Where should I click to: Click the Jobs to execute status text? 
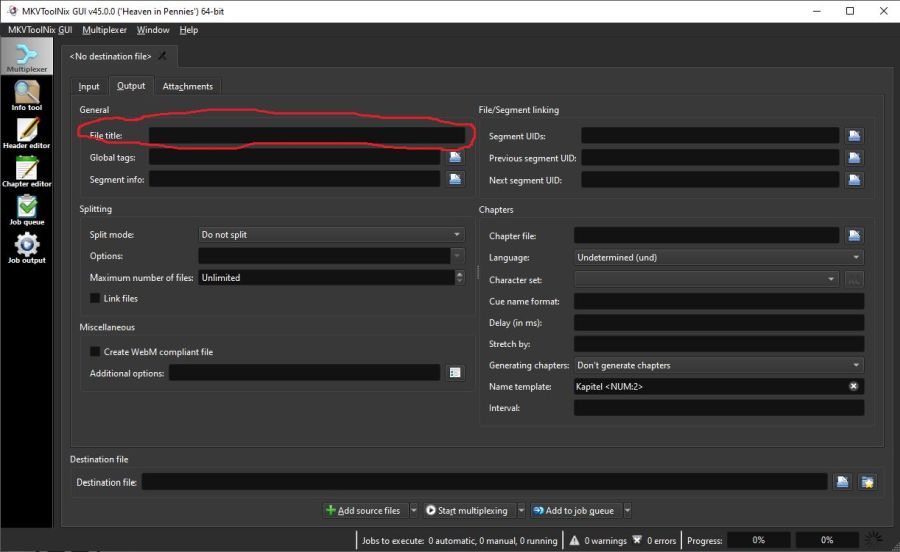tap(459, 541)
